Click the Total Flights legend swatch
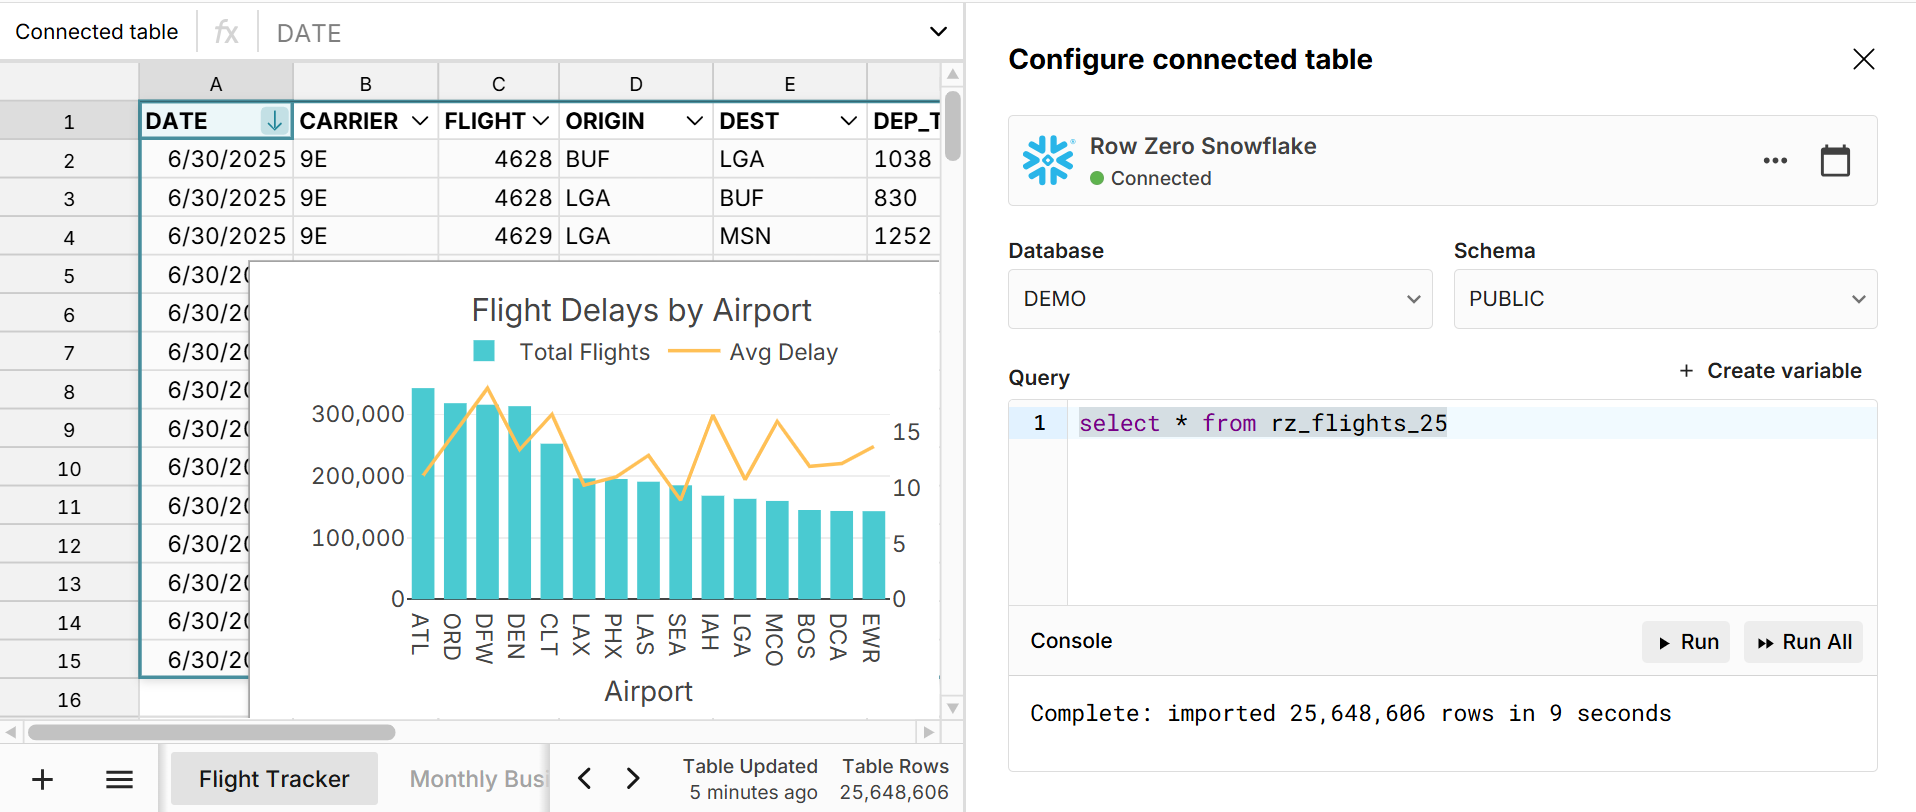The image size is (1916, 812). pyautogui.click(x=484, y=351)
